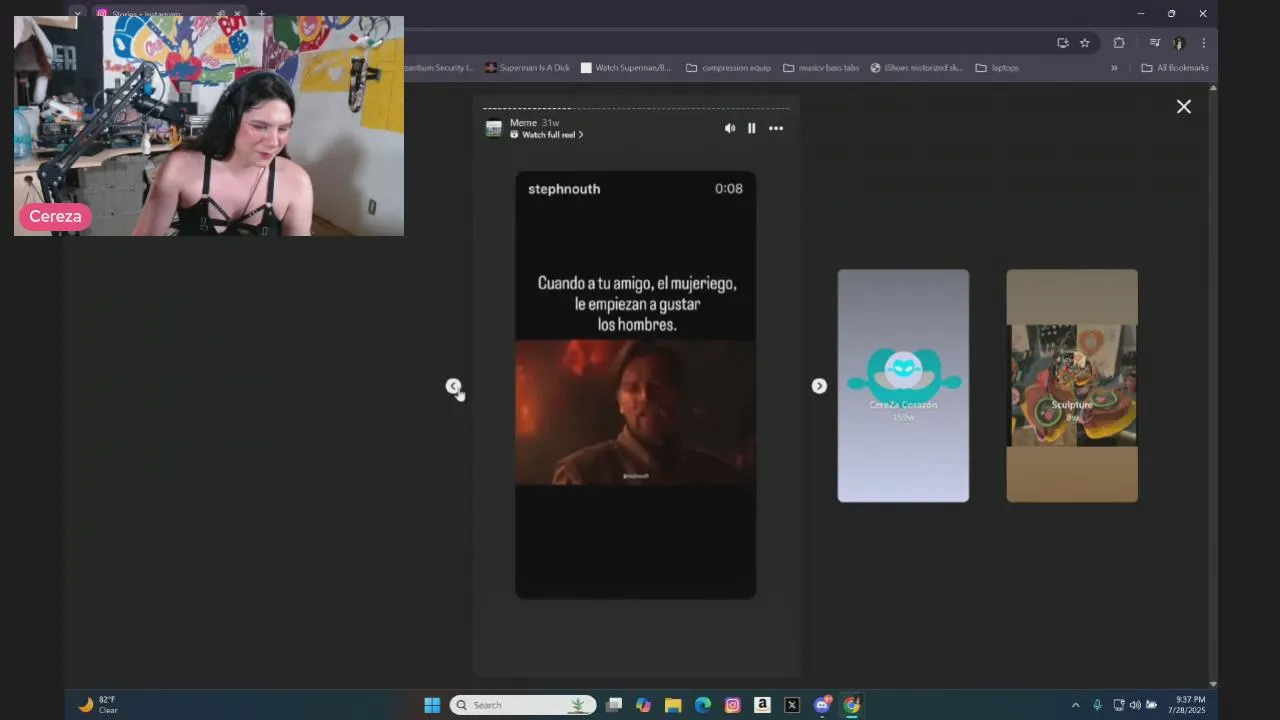Open the browser profile avatar

click(x=1179, y=43)
